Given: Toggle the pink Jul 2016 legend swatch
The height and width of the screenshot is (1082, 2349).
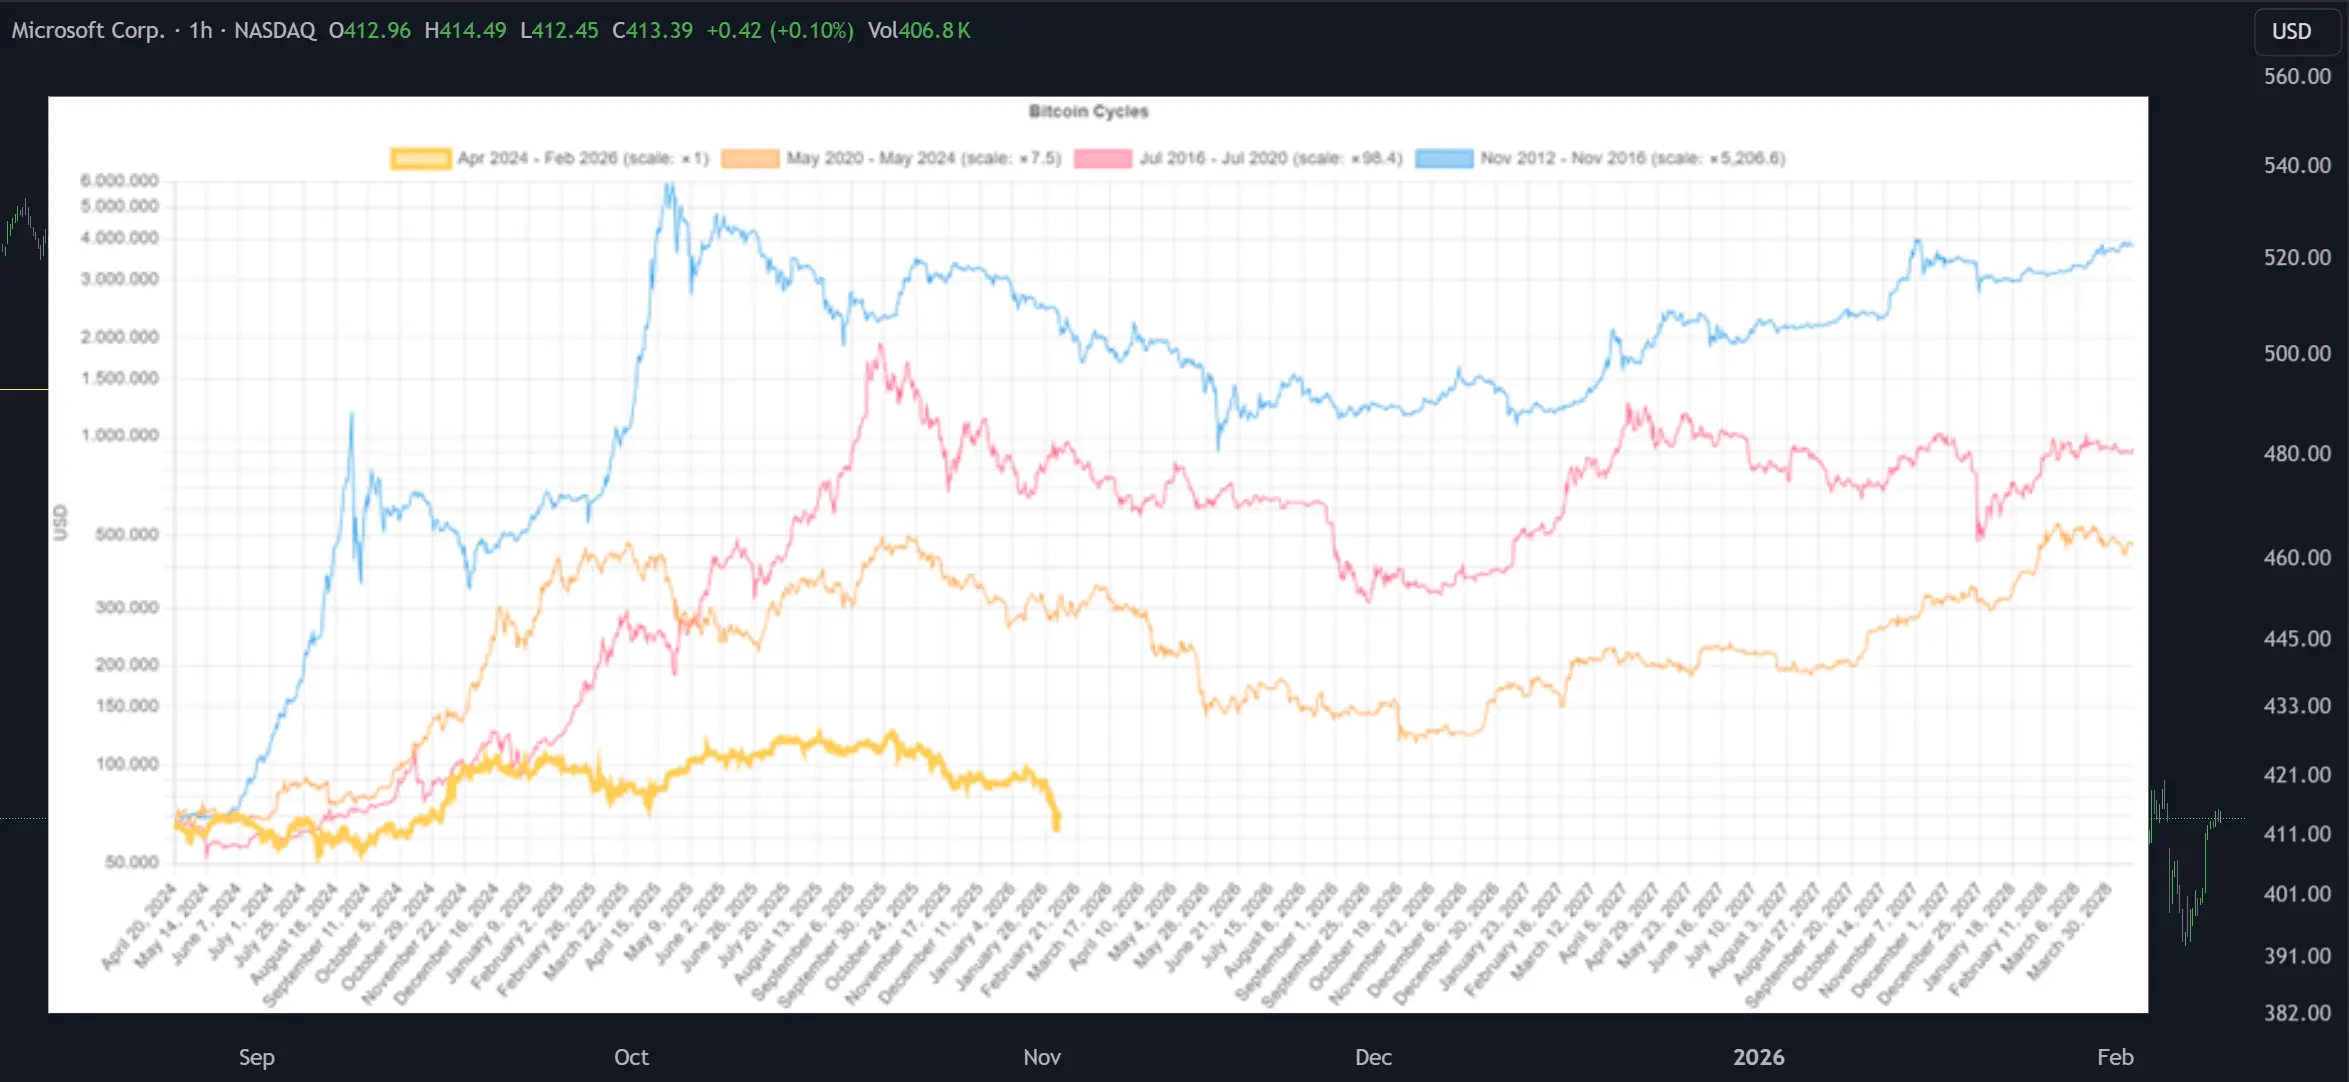Looking at the screenshot, I should click(1103, 158).
